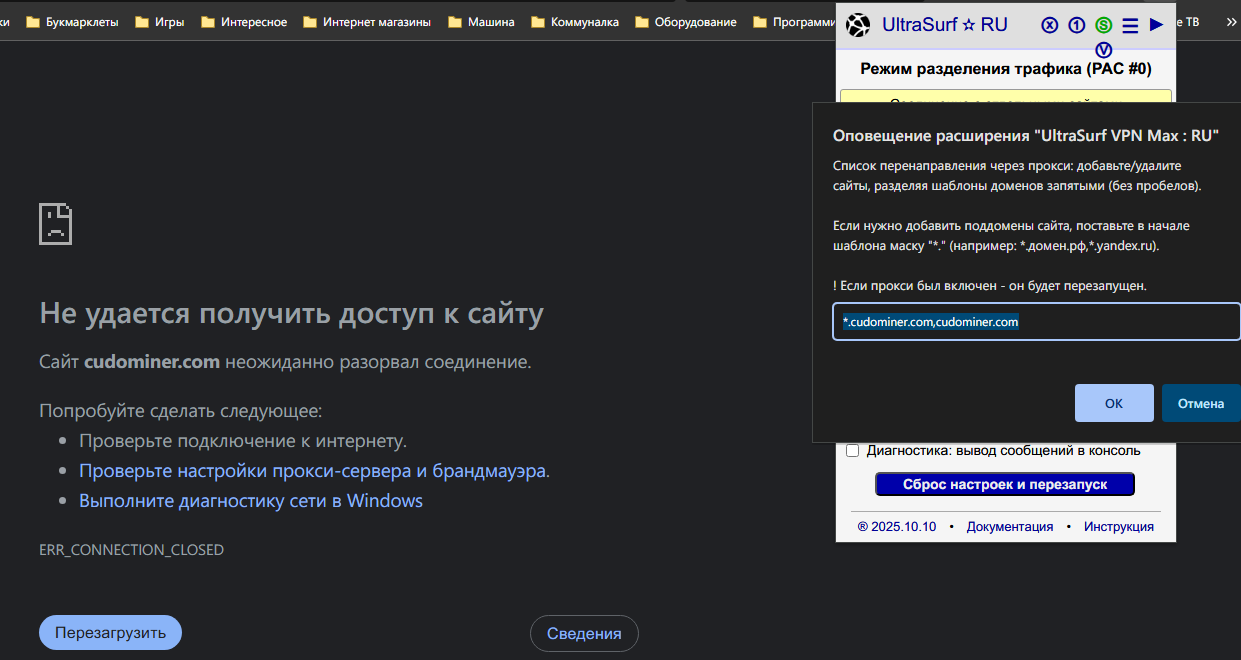Click the proxy domain list input field

pos(1037,322)
